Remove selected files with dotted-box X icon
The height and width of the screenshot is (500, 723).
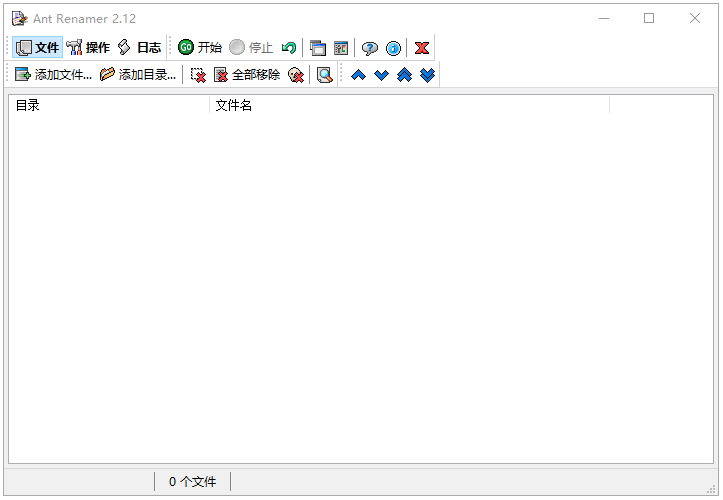point(198,75)
